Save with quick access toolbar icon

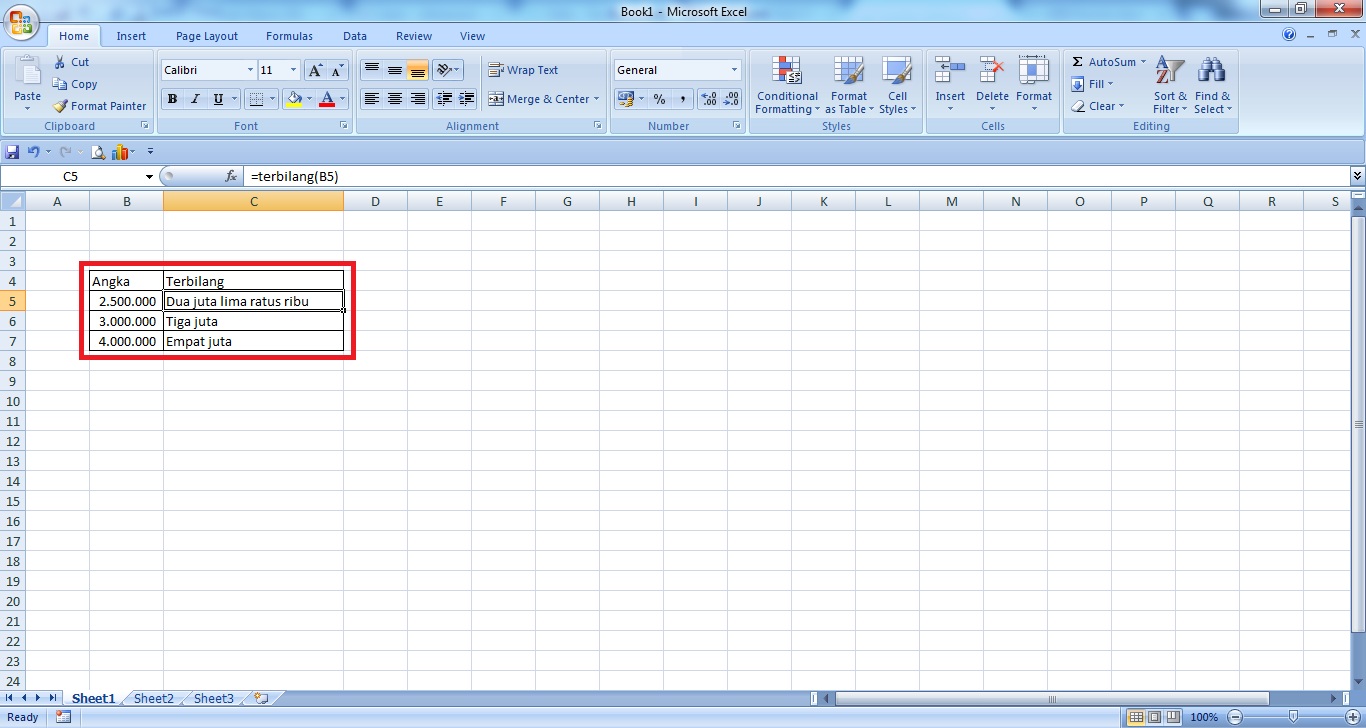coord(12,152)
